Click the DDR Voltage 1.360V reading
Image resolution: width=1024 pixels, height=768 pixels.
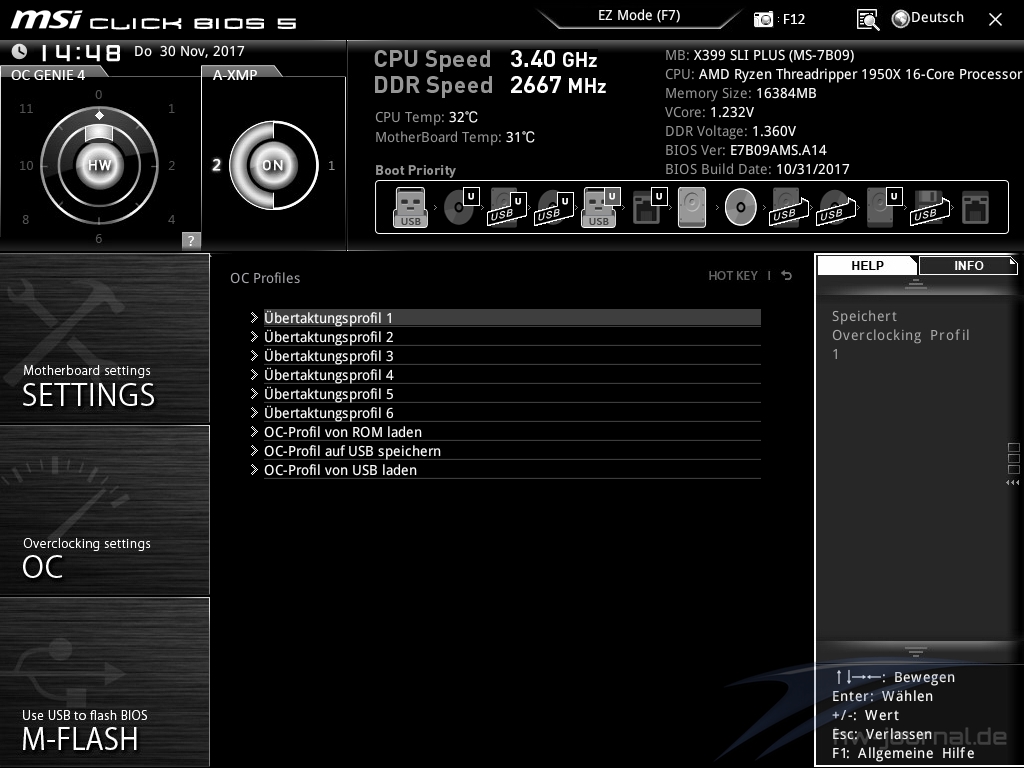point(730,131)
